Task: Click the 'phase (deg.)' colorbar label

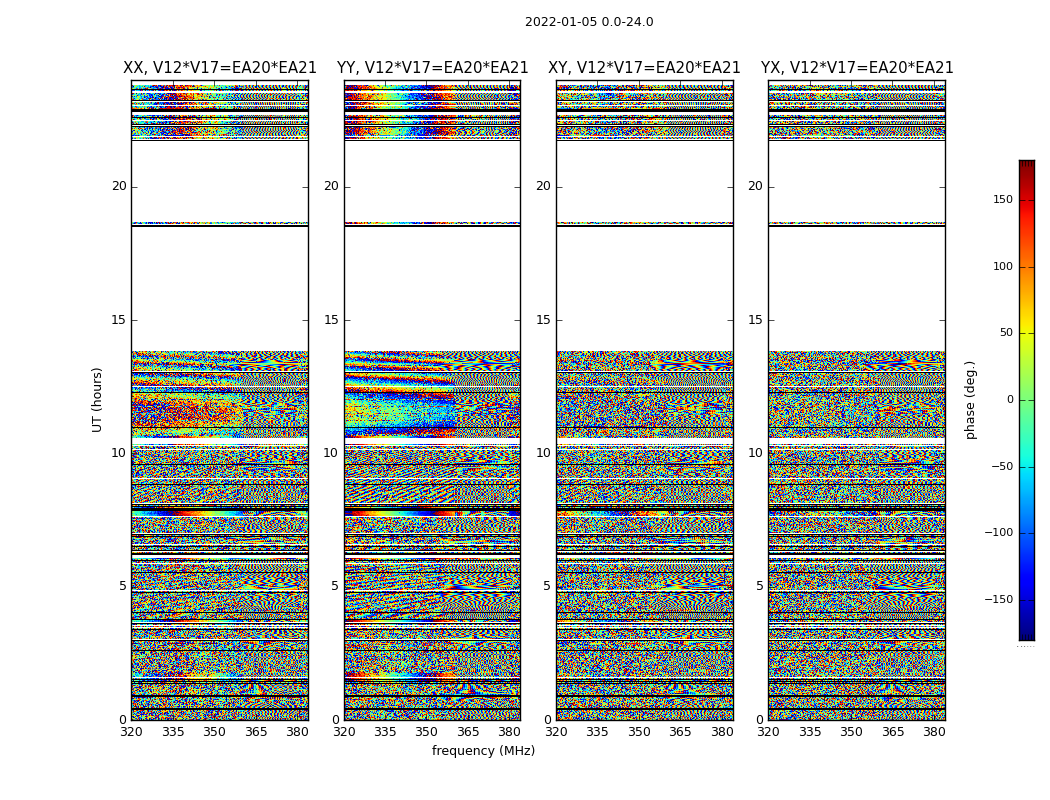Action: pos(970,400)
